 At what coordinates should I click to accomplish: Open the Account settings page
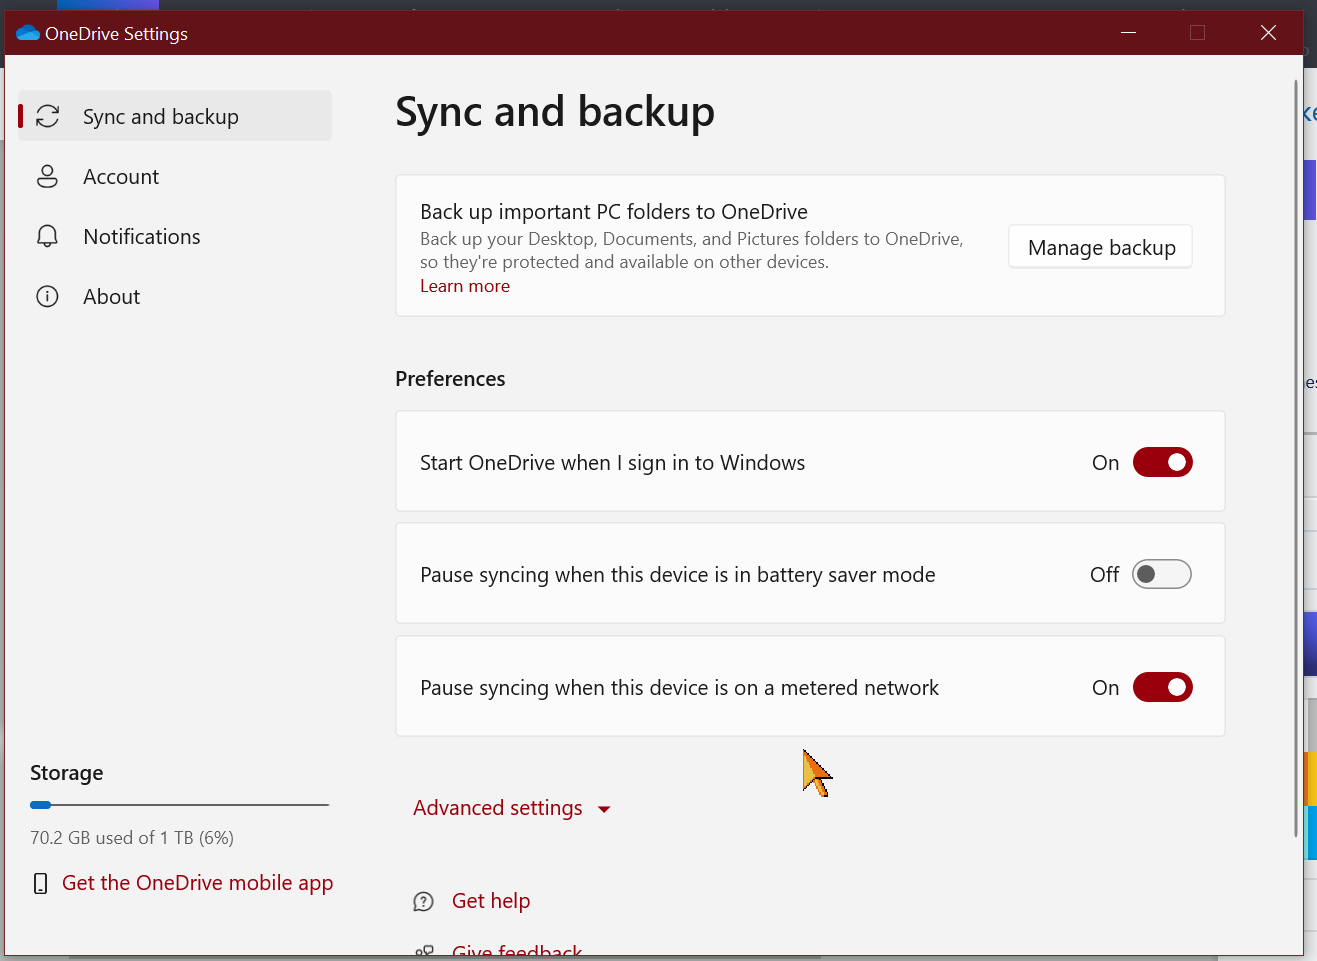pyautogui.click(x=121, y=176)
